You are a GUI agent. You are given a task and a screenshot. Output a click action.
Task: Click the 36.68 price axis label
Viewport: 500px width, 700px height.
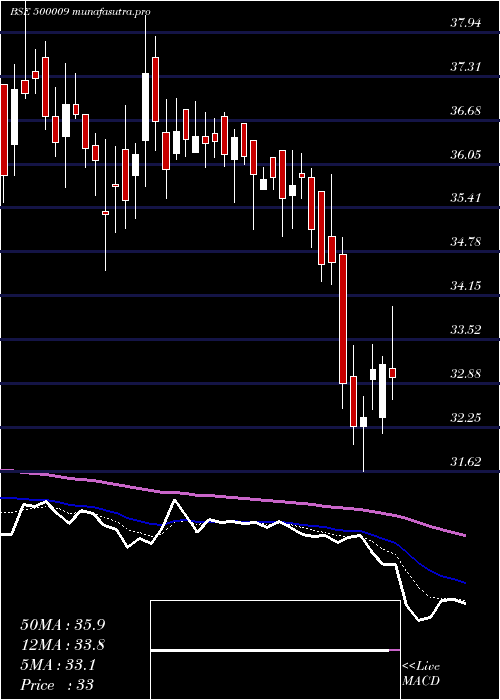point(466,111)
